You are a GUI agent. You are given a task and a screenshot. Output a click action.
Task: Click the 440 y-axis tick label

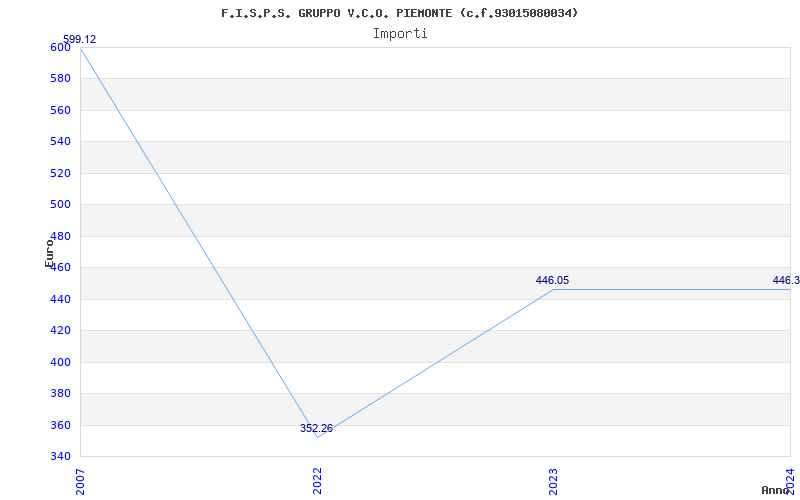pyautogui.click(x=61, y=299)
